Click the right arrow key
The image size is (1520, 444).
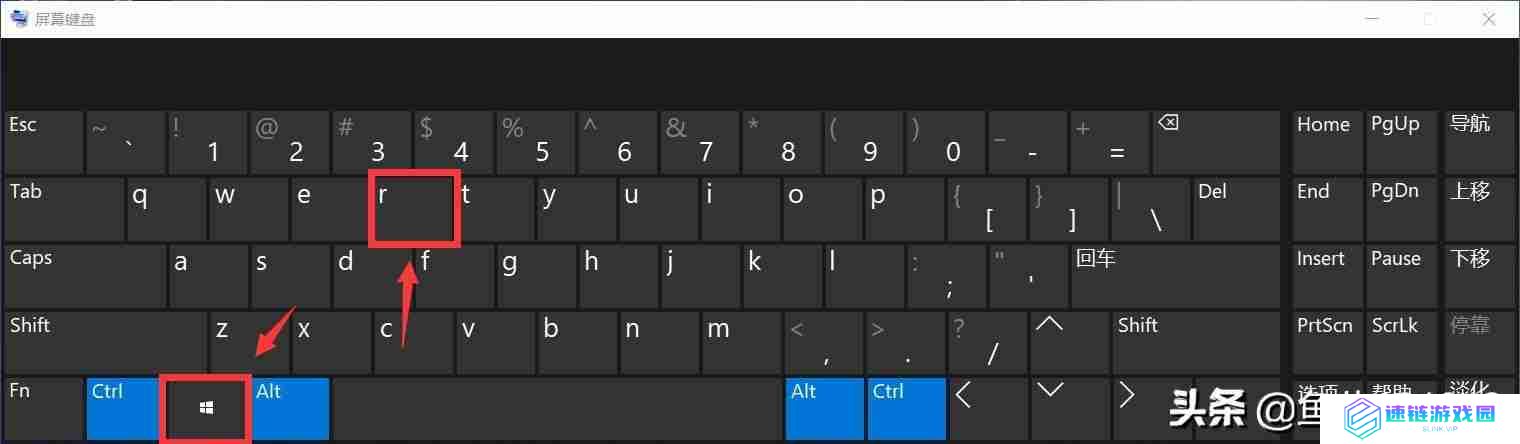pos(1151,408)
